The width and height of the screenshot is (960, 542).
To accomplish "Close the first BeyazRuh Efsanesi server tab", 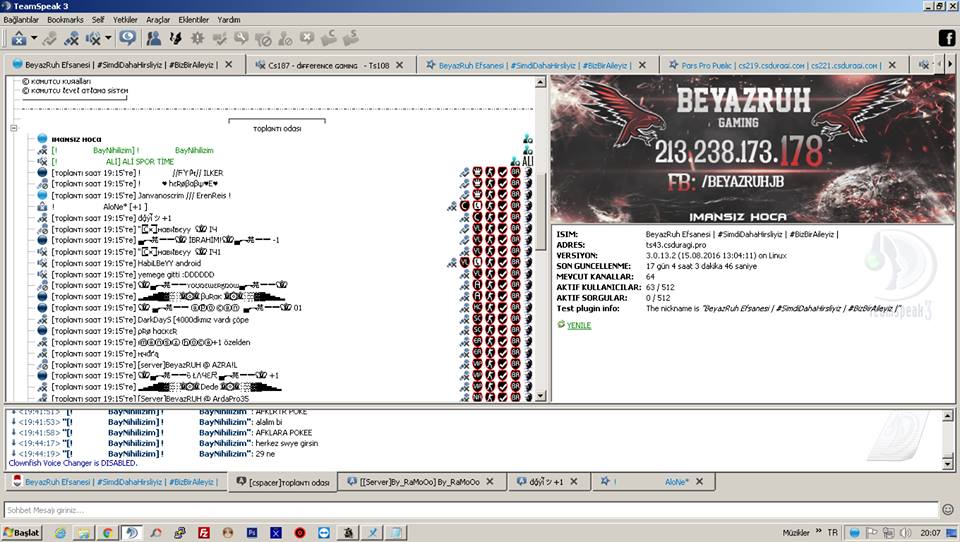I will pos(228,64).
